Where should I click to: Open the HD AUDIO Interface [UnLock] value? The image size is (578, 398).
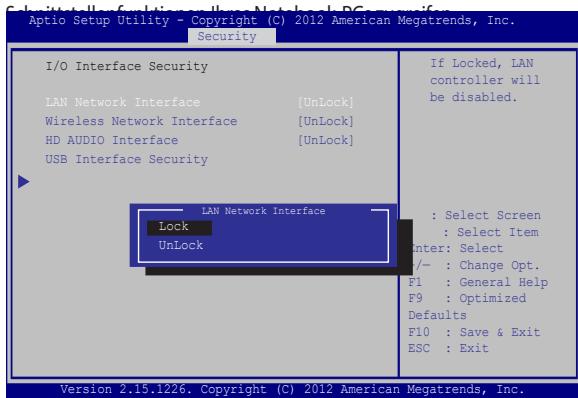[x=325, y=140]
